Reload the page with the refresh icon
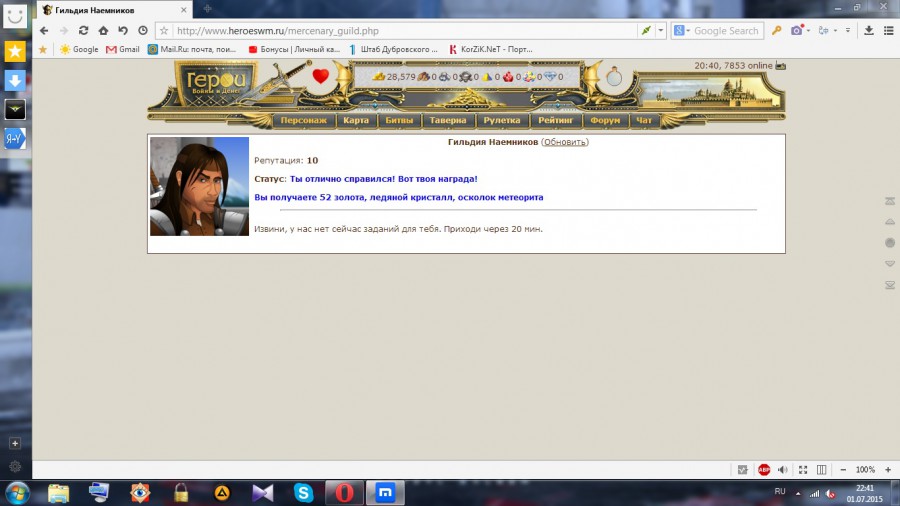Image resolution: width=900 pixels, height=506 pixels. point(83,30)
